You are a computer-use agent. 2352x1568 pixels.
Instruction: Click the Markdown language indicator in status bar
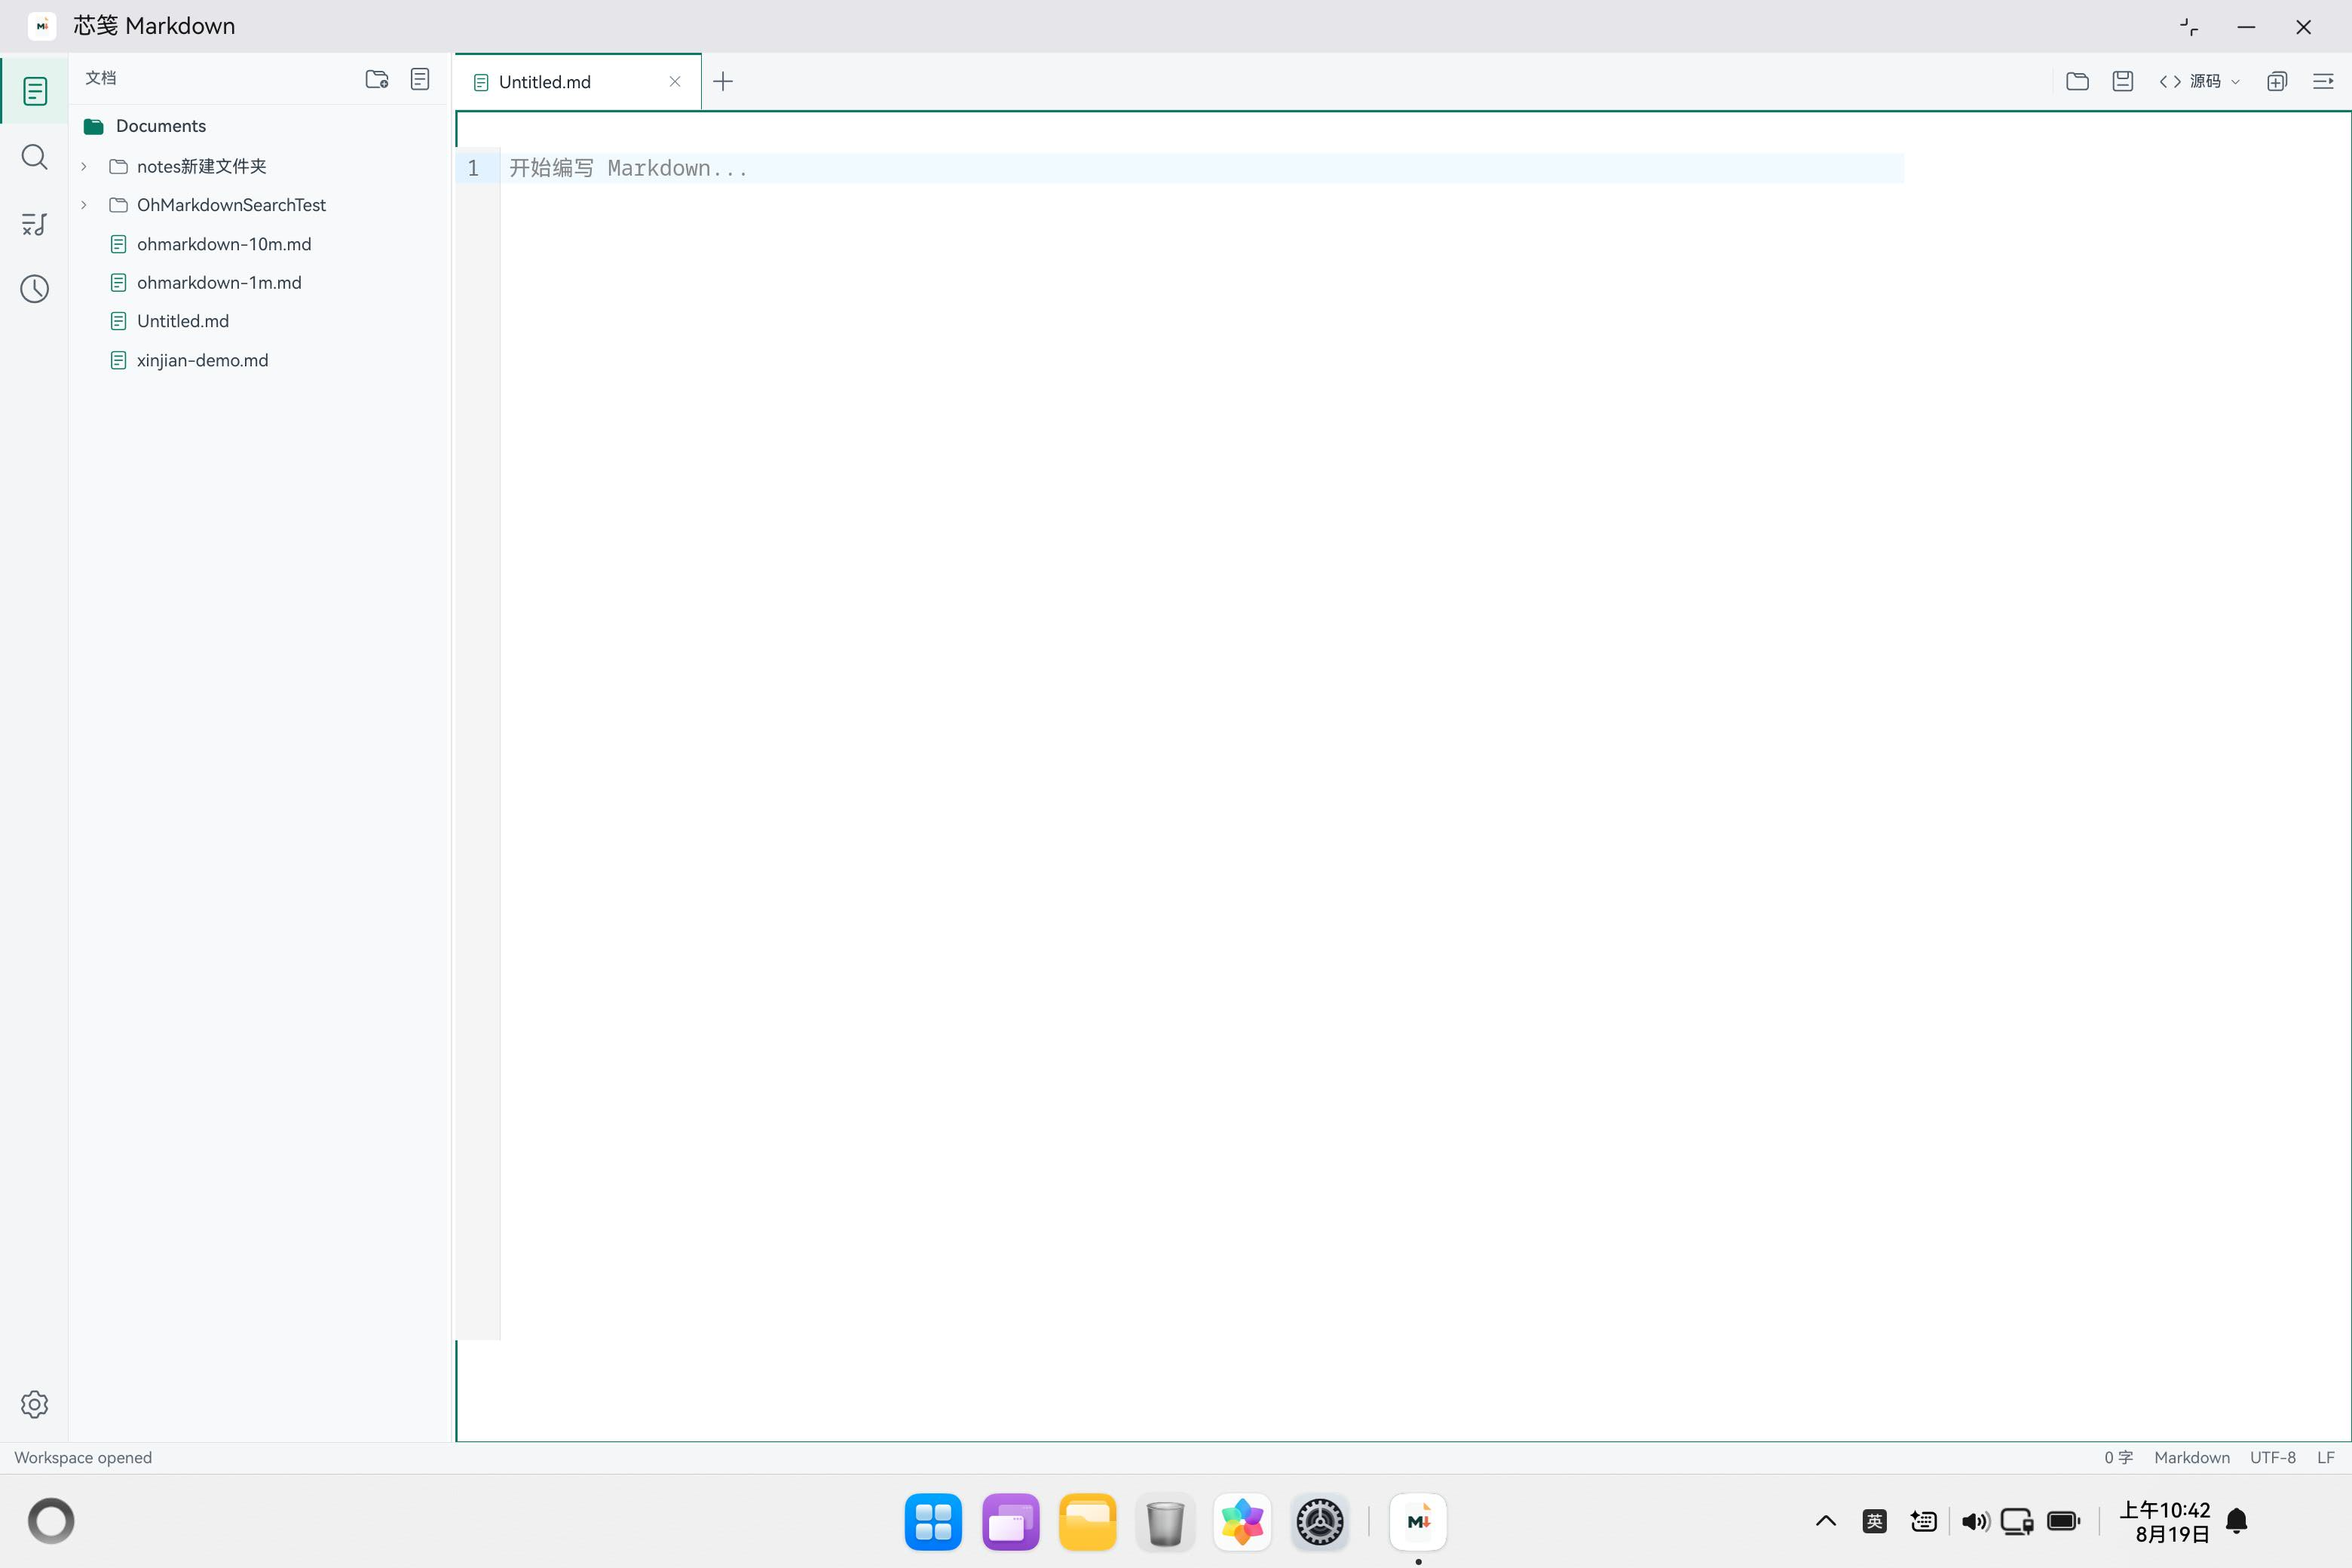coord(2192,1457)
